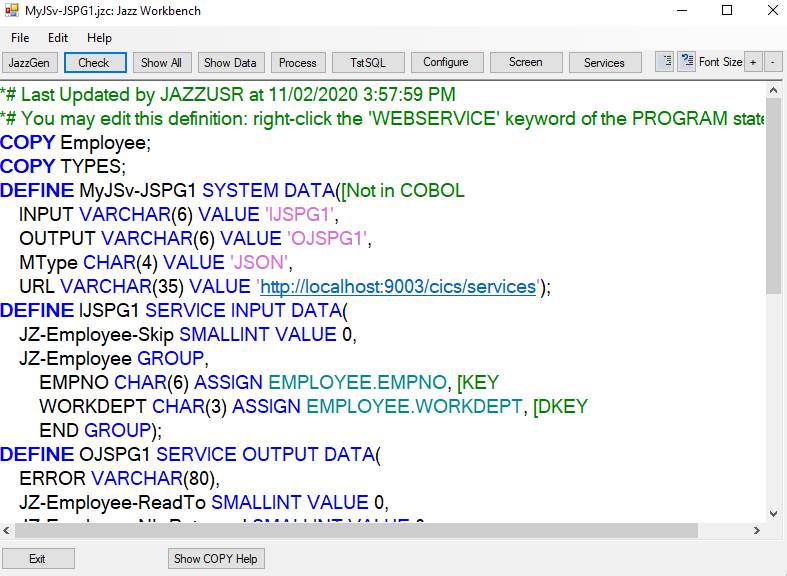Click the 'IJSPG1' string value on INPUT line
This screenshot has height=576, width=787.
[x=299, y=215]
